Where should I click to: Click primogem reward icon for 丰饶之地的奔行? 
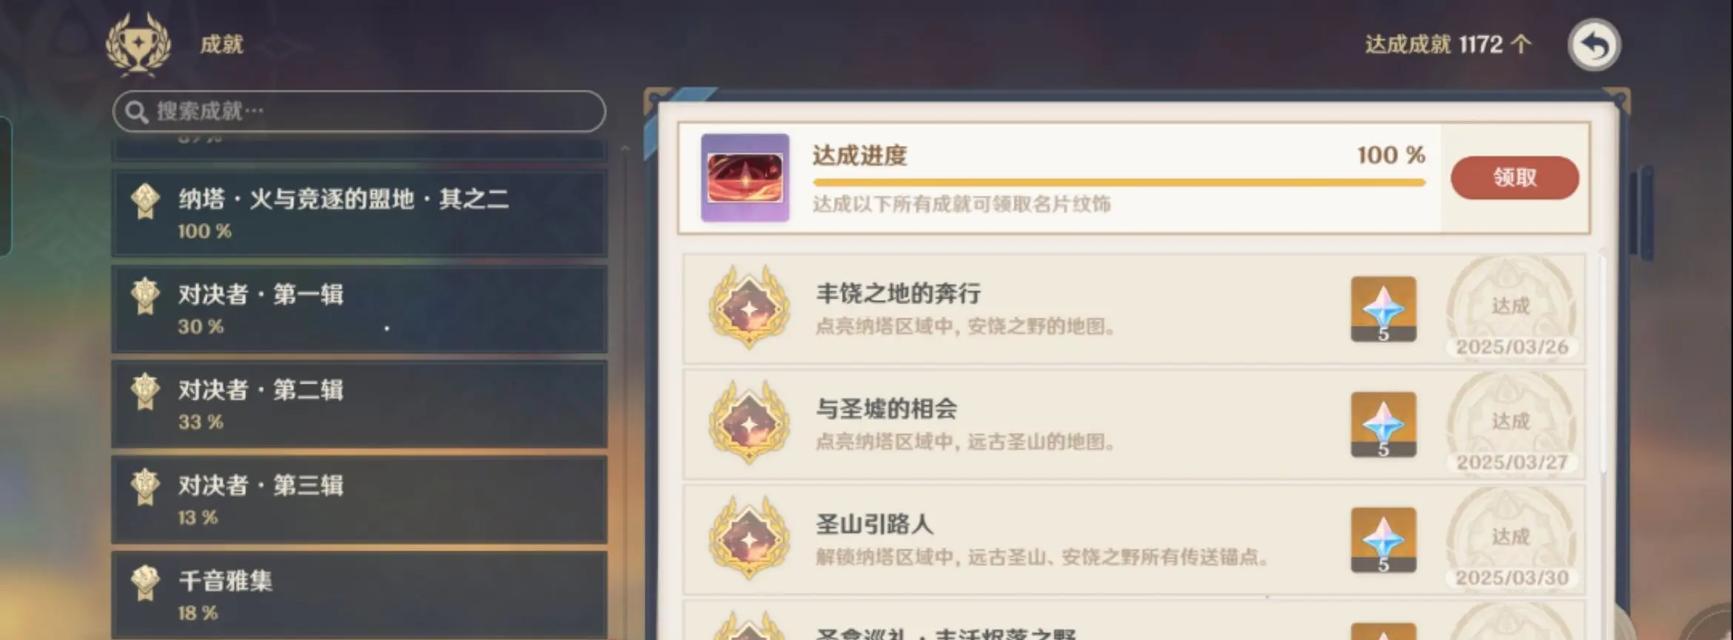point(1383,309)
